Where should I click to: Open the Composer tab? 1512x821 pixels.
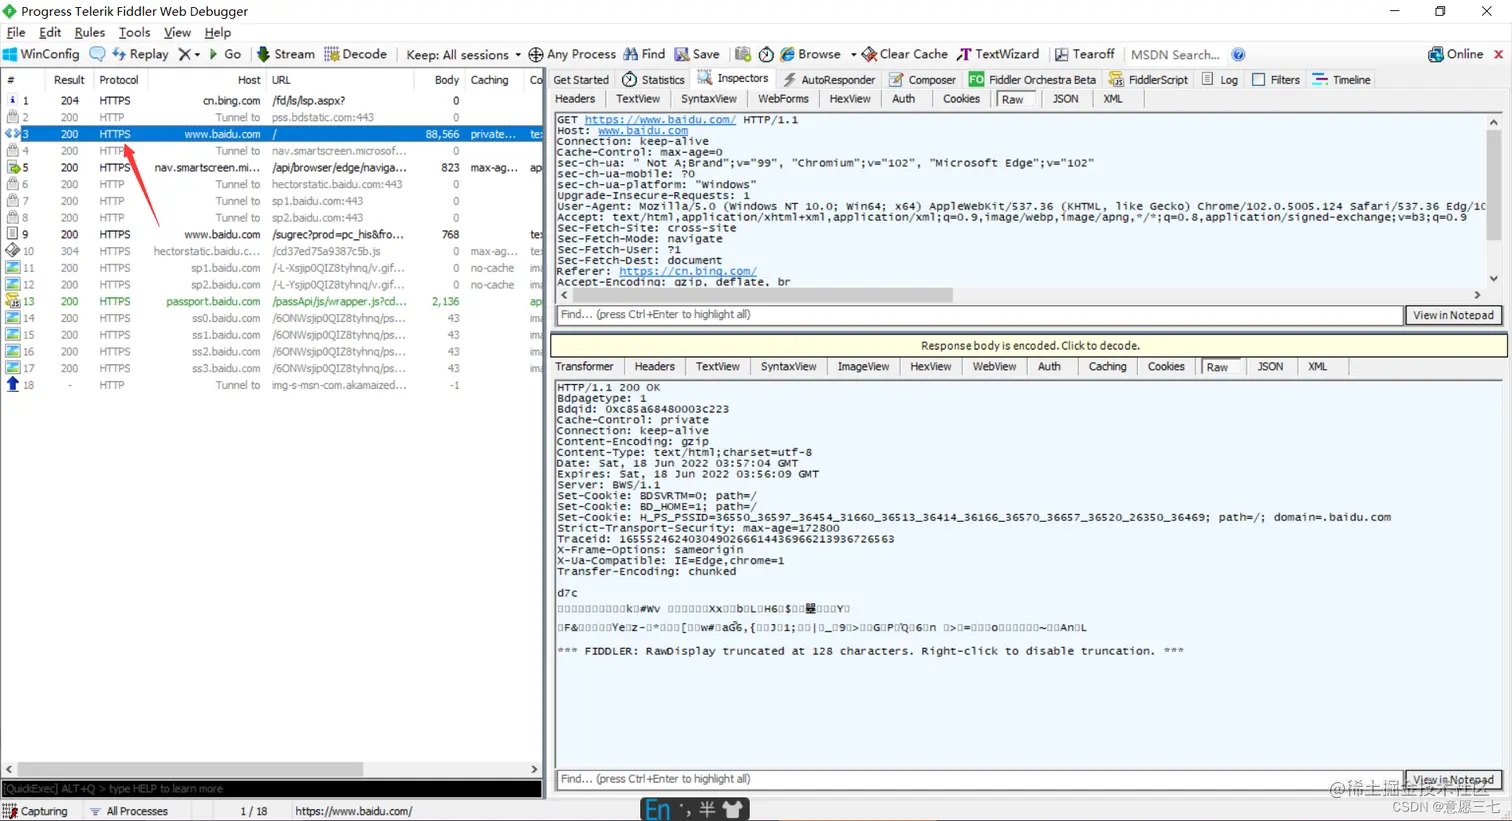click(x=922, y=79)
